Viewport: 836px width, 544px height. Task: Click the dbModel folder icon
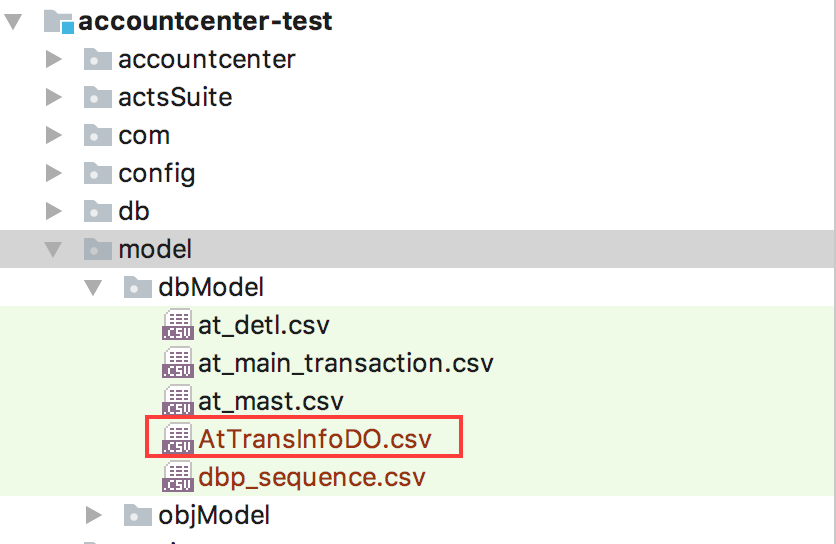click(x=138, y=287)
